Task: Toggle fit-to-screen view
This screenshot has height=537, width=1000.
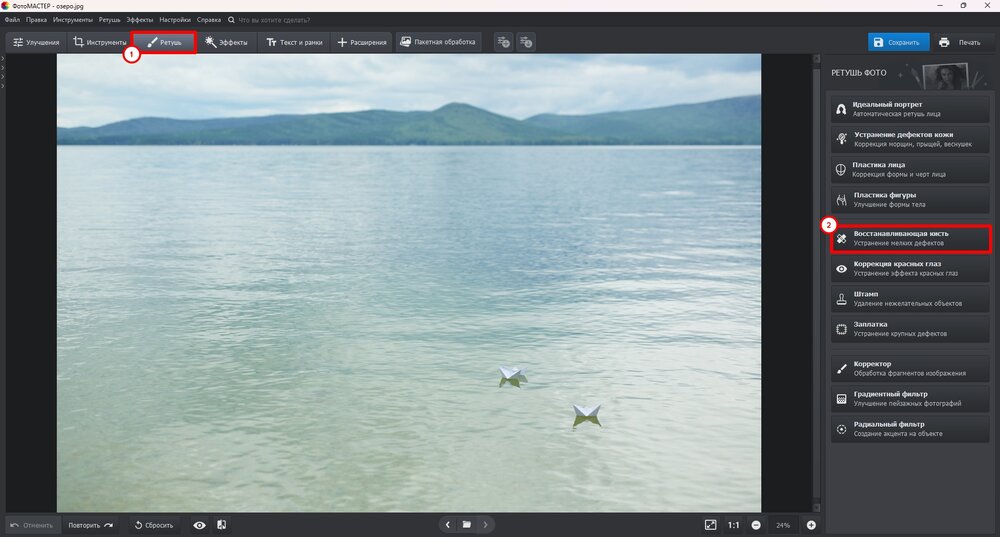Action: pos(710,525)
